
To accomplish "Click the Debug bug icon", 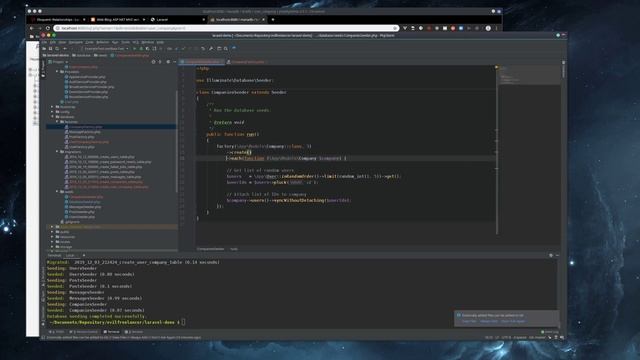I will coord(141,49).
